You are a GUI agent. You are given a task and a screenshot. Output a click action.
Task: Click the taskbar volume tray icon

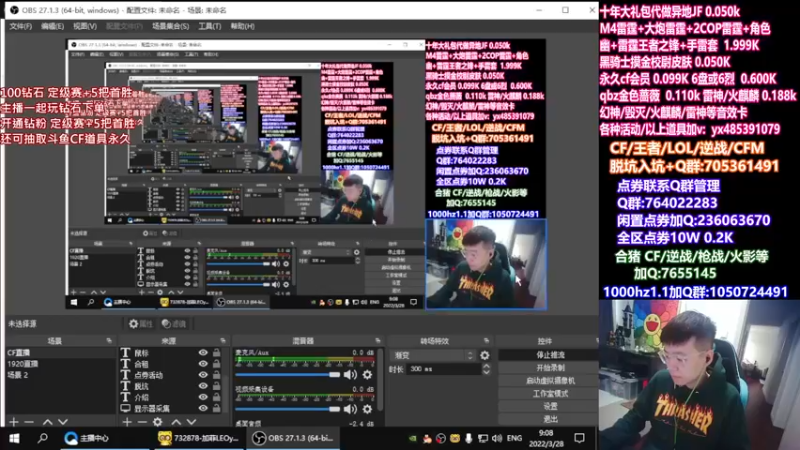tap(497, 438)
